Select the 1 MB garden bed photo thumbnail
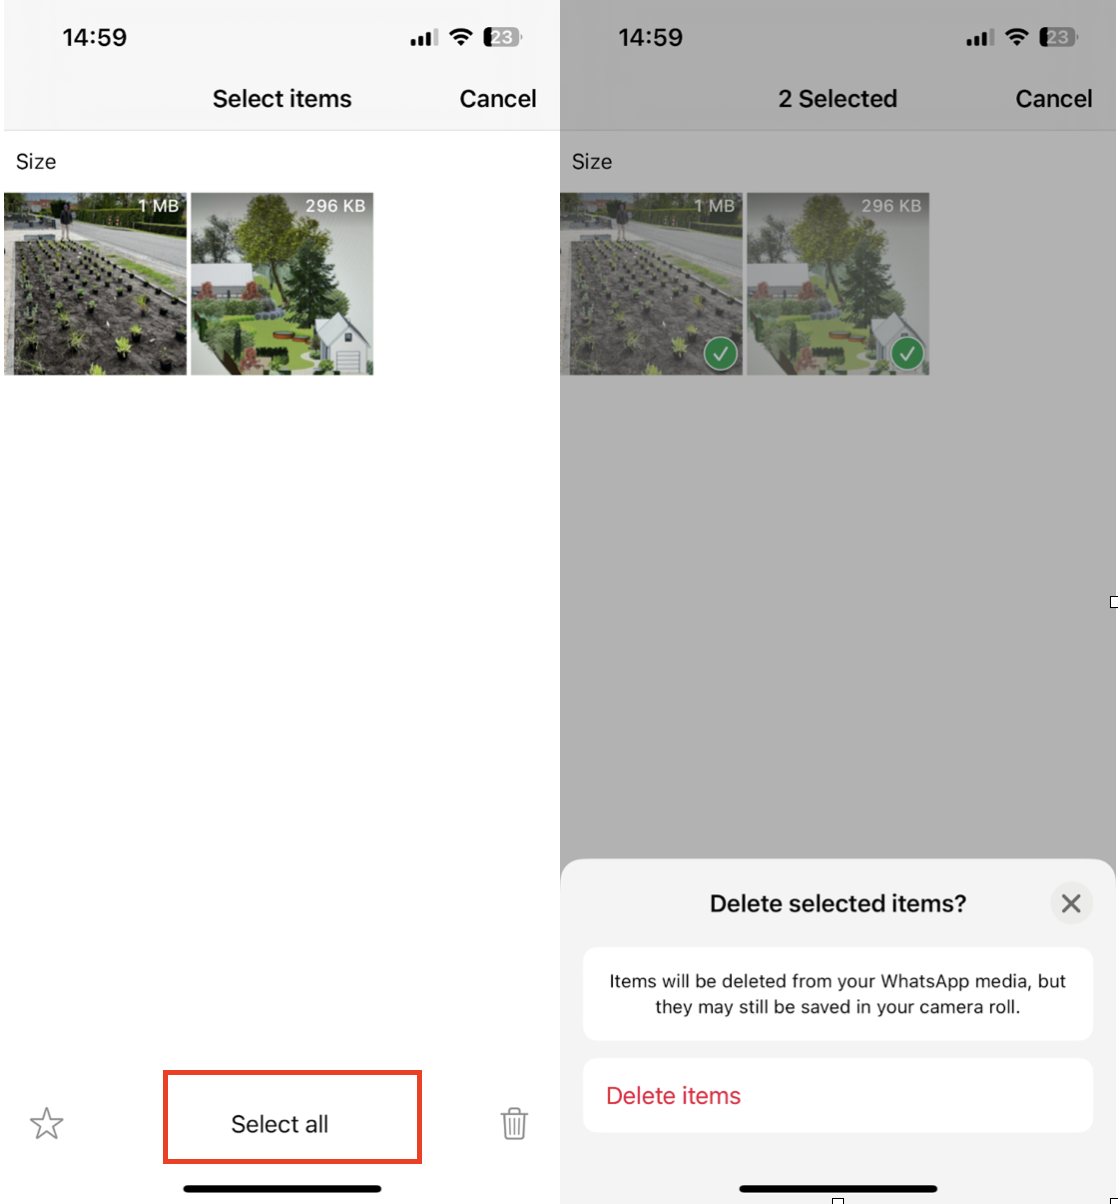The image size is (1118, 1204). 95,284
